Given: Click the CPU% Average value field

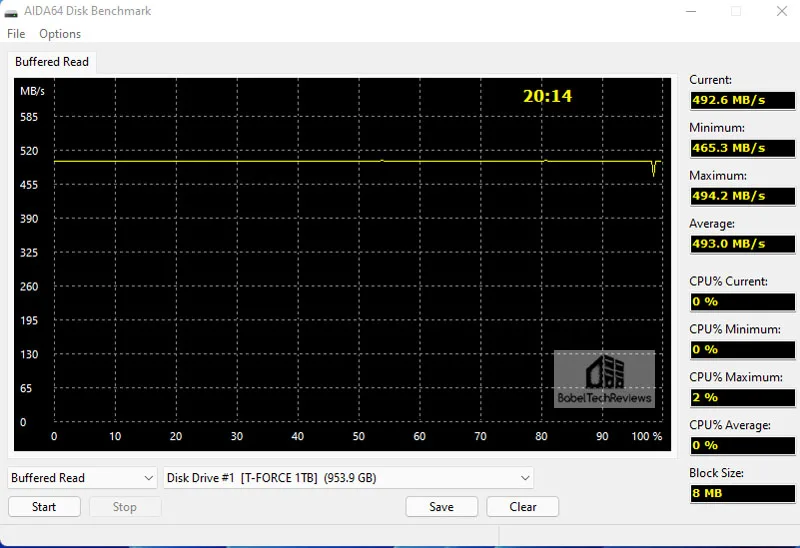Looking at the screenshot, I should point(742,445).
